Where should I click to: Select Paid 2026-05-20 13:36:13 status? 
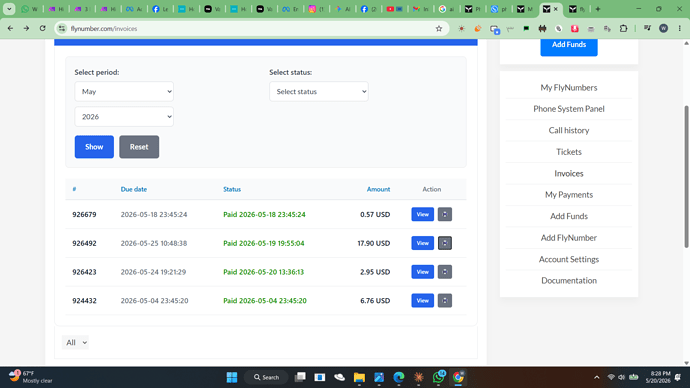[x=263, y=272]
